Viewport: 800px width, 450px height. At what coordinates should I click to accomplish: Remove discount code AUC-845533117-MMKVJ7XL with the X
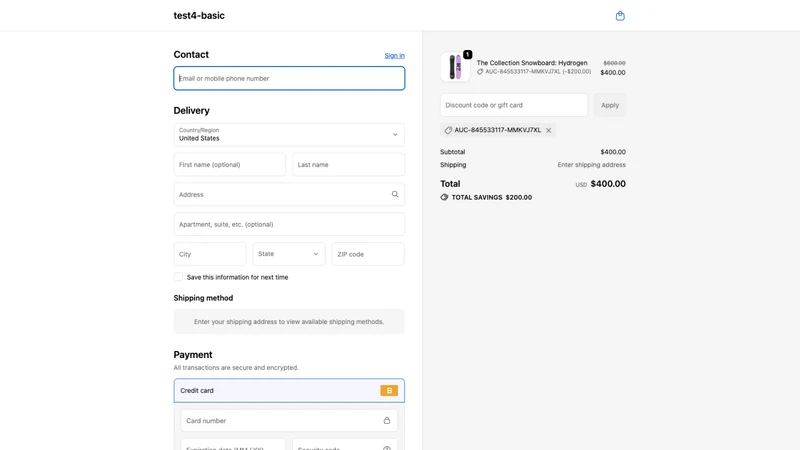click(548, 130)
